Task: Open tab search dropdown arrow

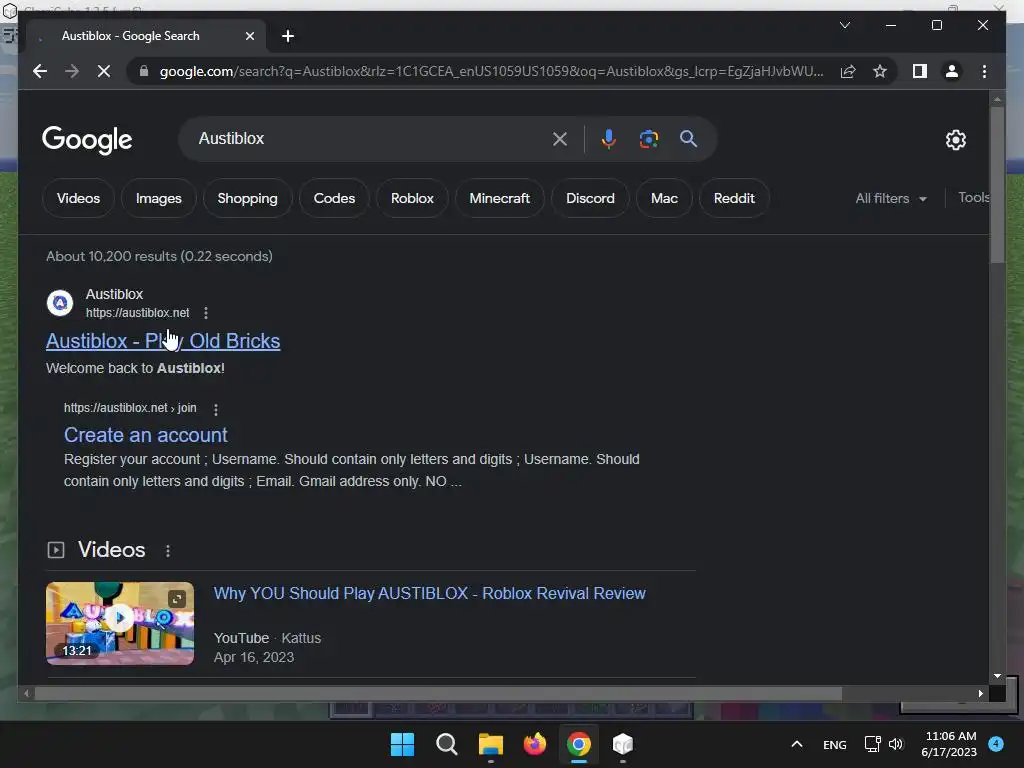Action: click(844, 25)
